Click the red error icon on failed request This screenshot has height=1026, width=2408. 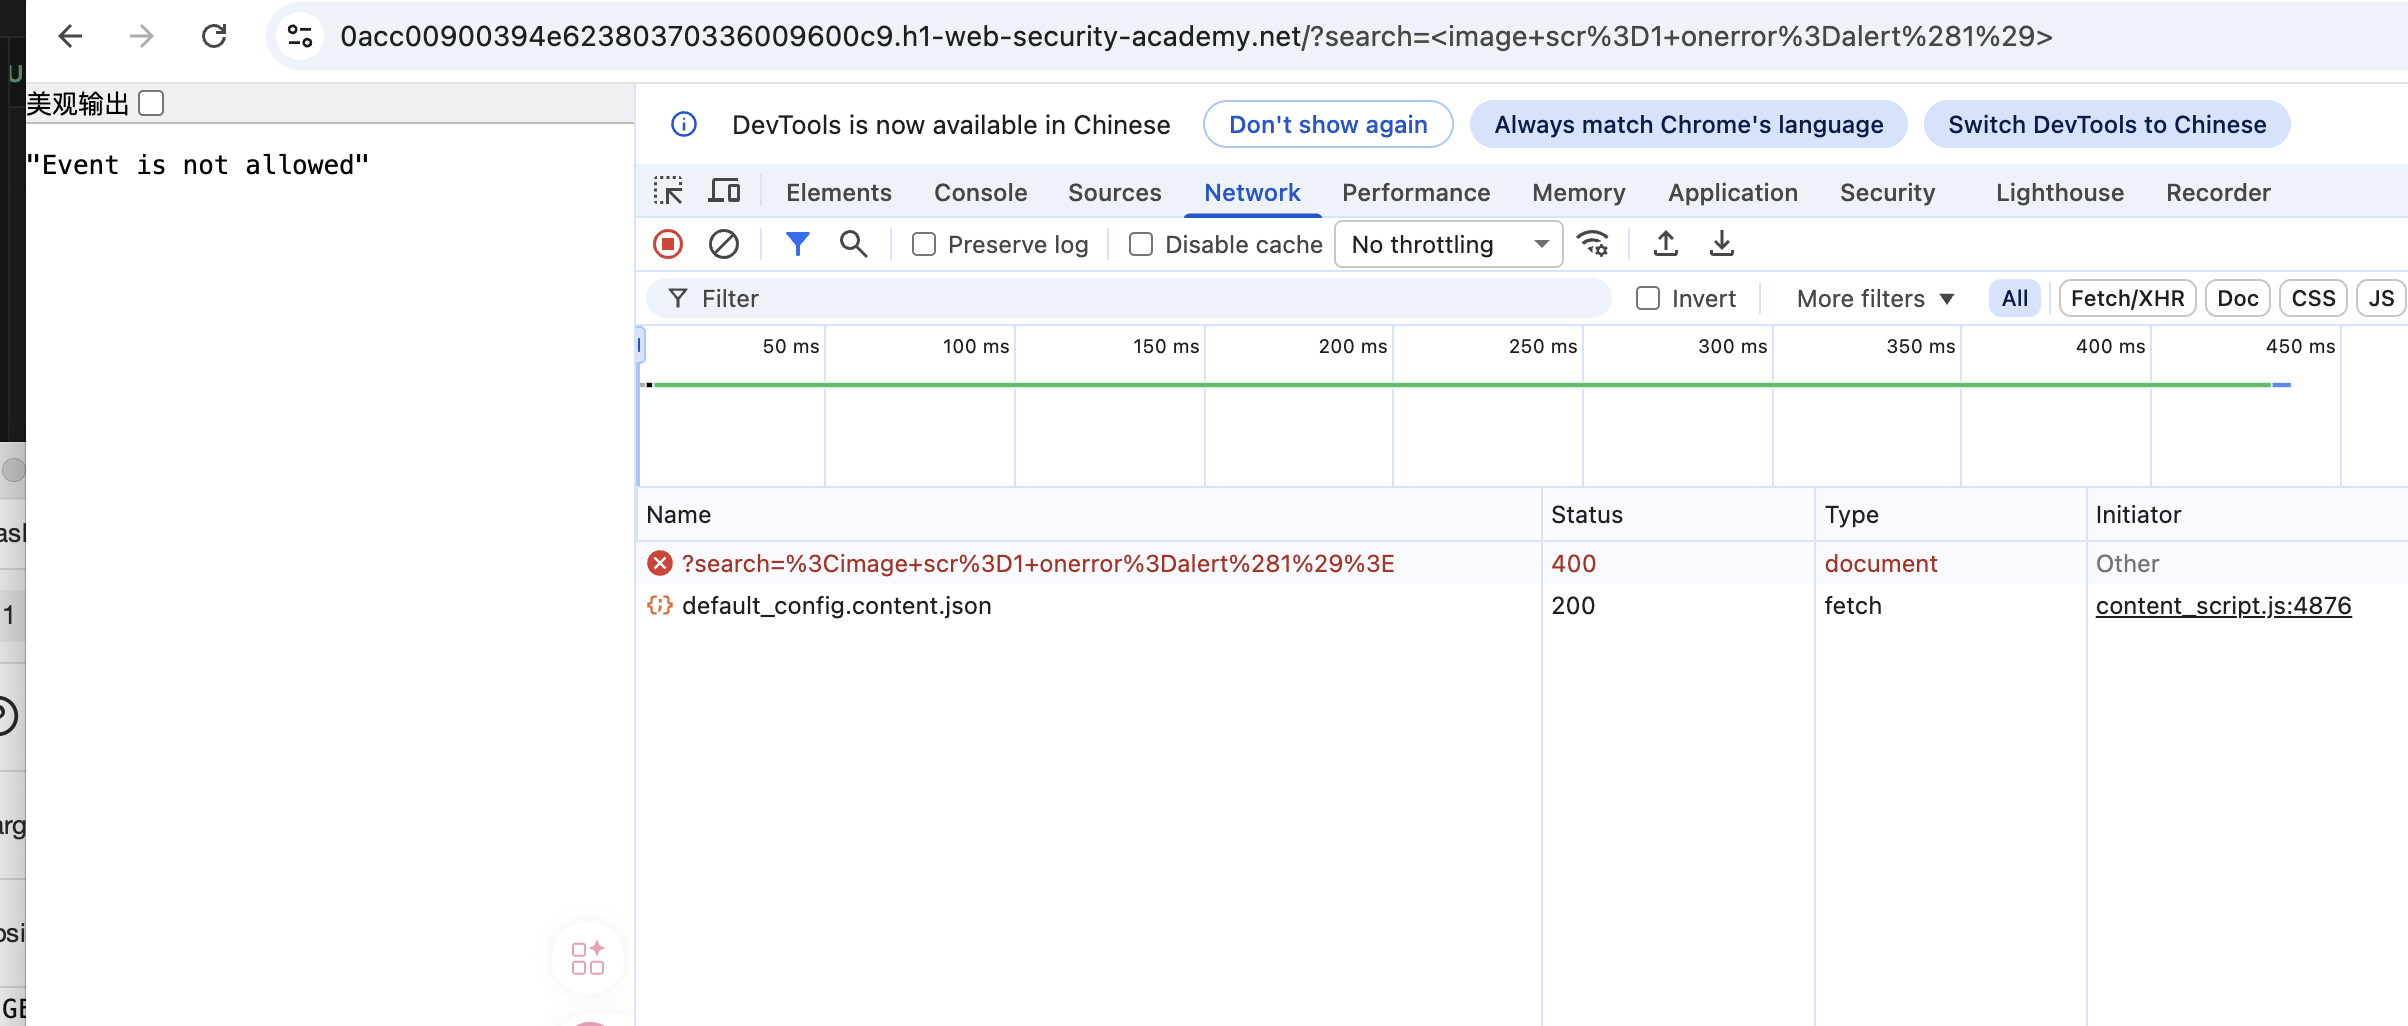[x=660, y=563]
